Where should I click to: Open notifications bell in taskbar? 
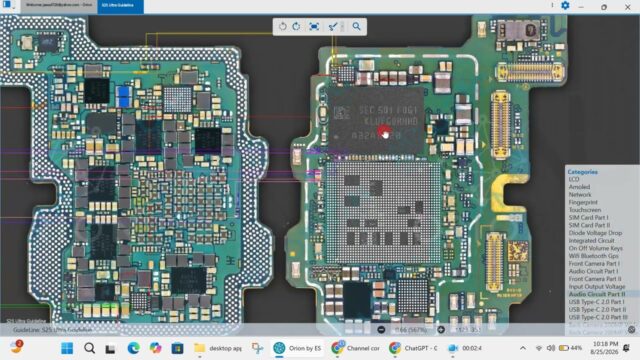coord(627,348)
